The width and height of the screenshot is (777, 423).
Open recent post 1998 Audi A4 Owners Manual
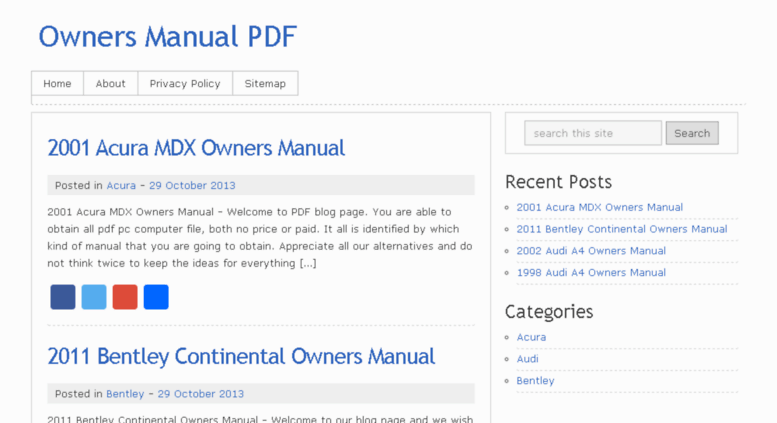click(x=591, y=272)
